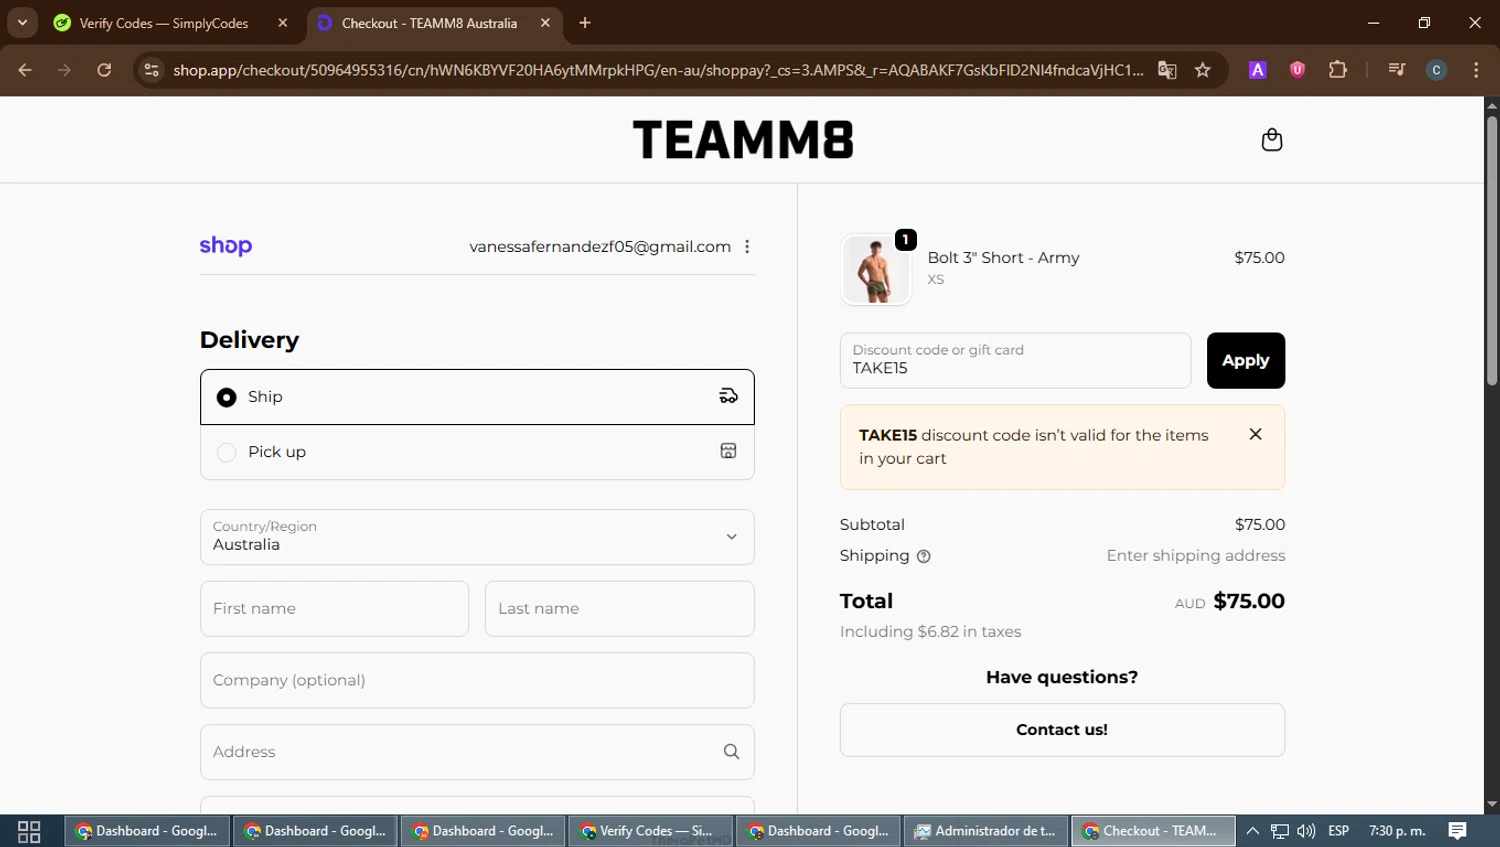Open a new browser tab
Viewport: 1500px width, 847px height.
click(585, 23)
